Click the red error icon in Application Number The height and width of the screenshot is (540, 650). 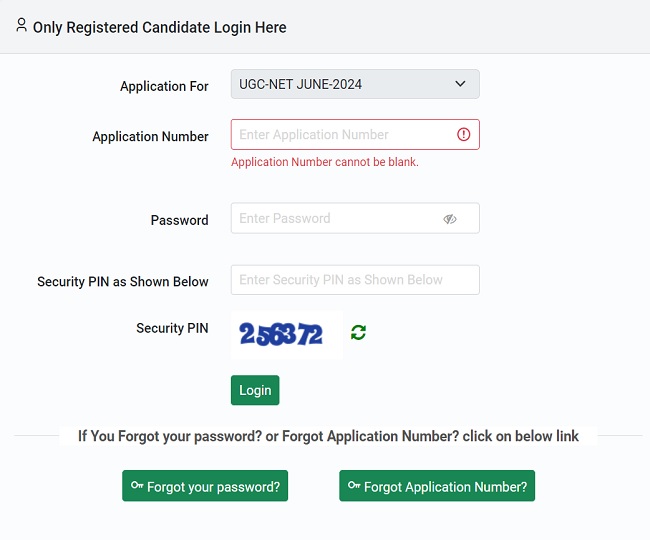pyautogui.click(x=463, y=134)
